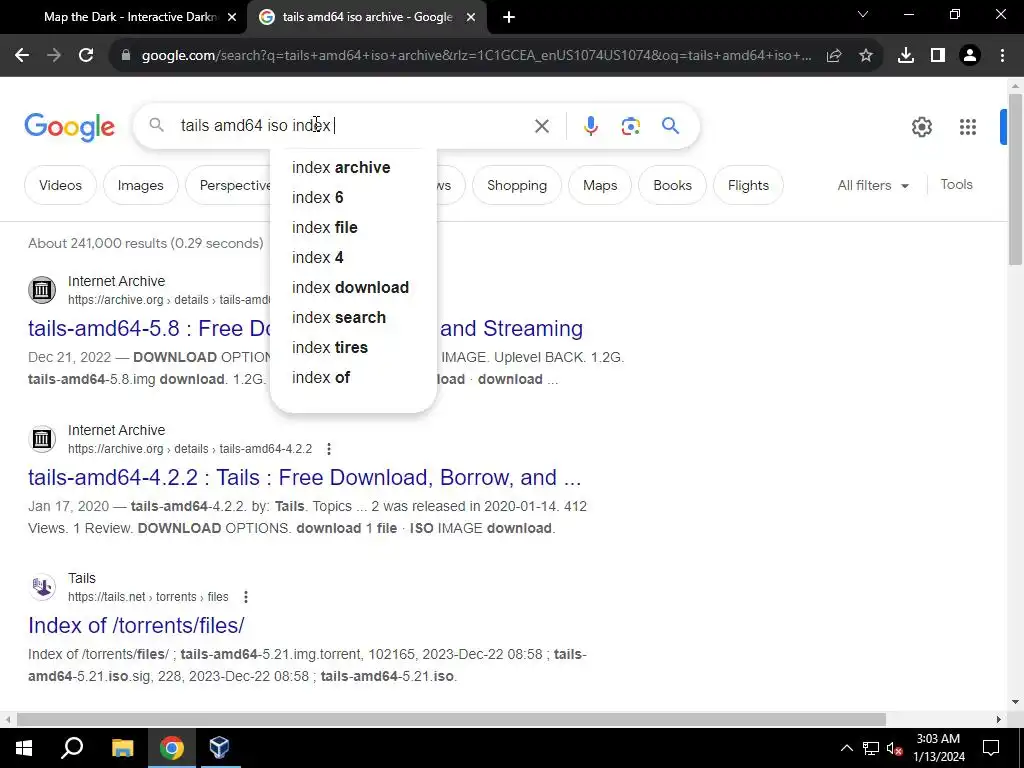Choose suggestion 'index archive'
1024x768 pixels.
click(353, 168)
